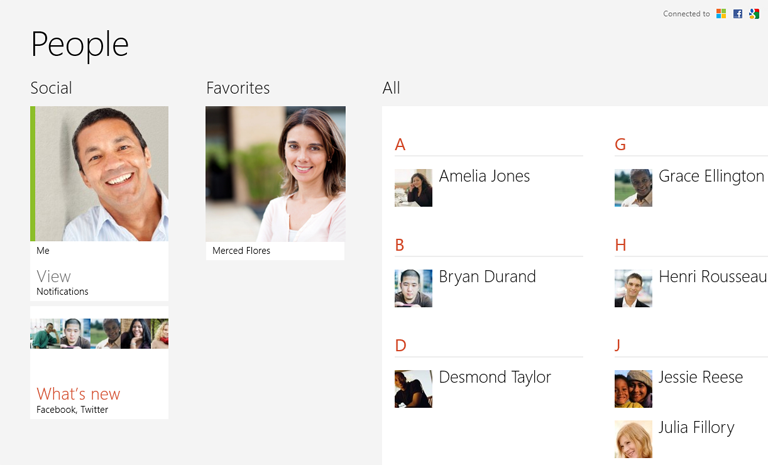Open the Me profile tile photo
Viewport: 768px width, 465px height.
coord(100,174)
